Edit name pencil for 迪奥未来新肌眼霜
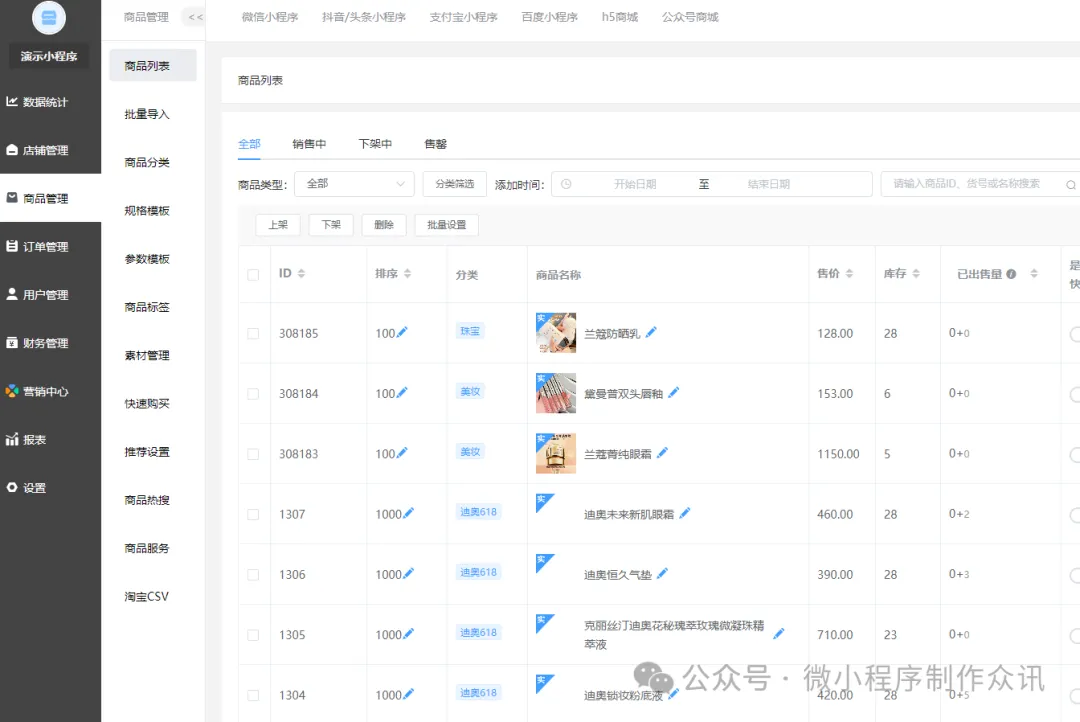 click(x=685, y=513)
